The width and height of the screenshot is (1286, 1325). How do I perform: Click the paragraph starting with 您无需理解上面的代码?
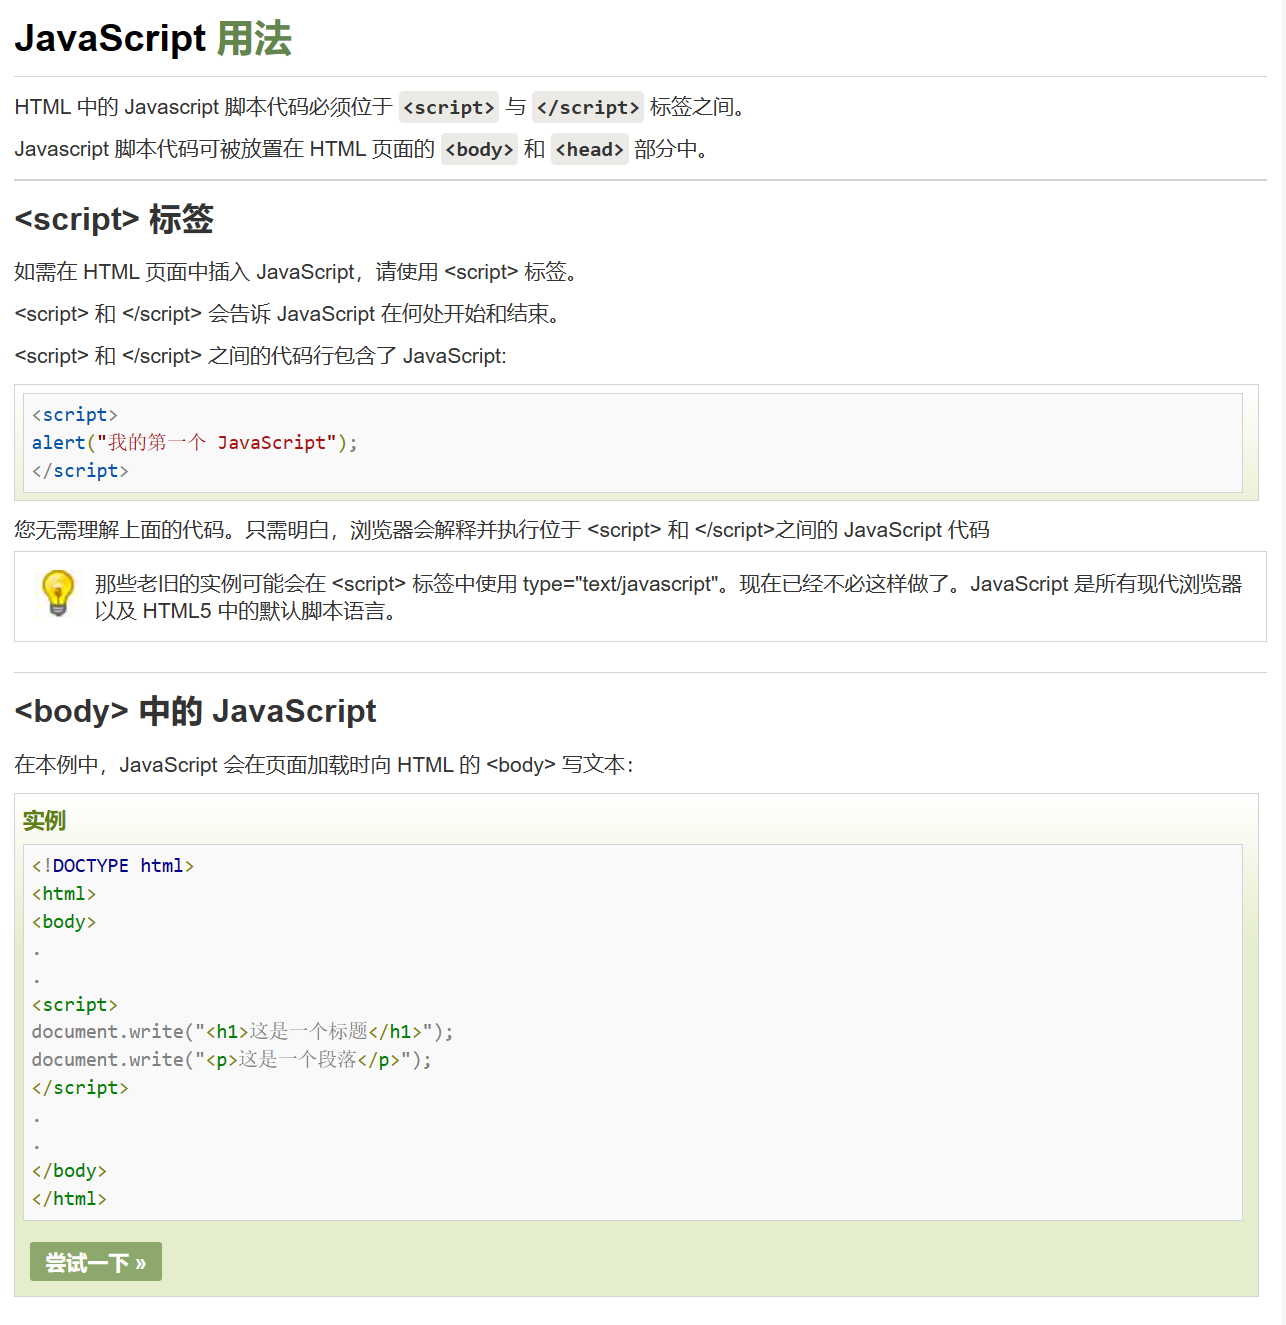(501, 530)
